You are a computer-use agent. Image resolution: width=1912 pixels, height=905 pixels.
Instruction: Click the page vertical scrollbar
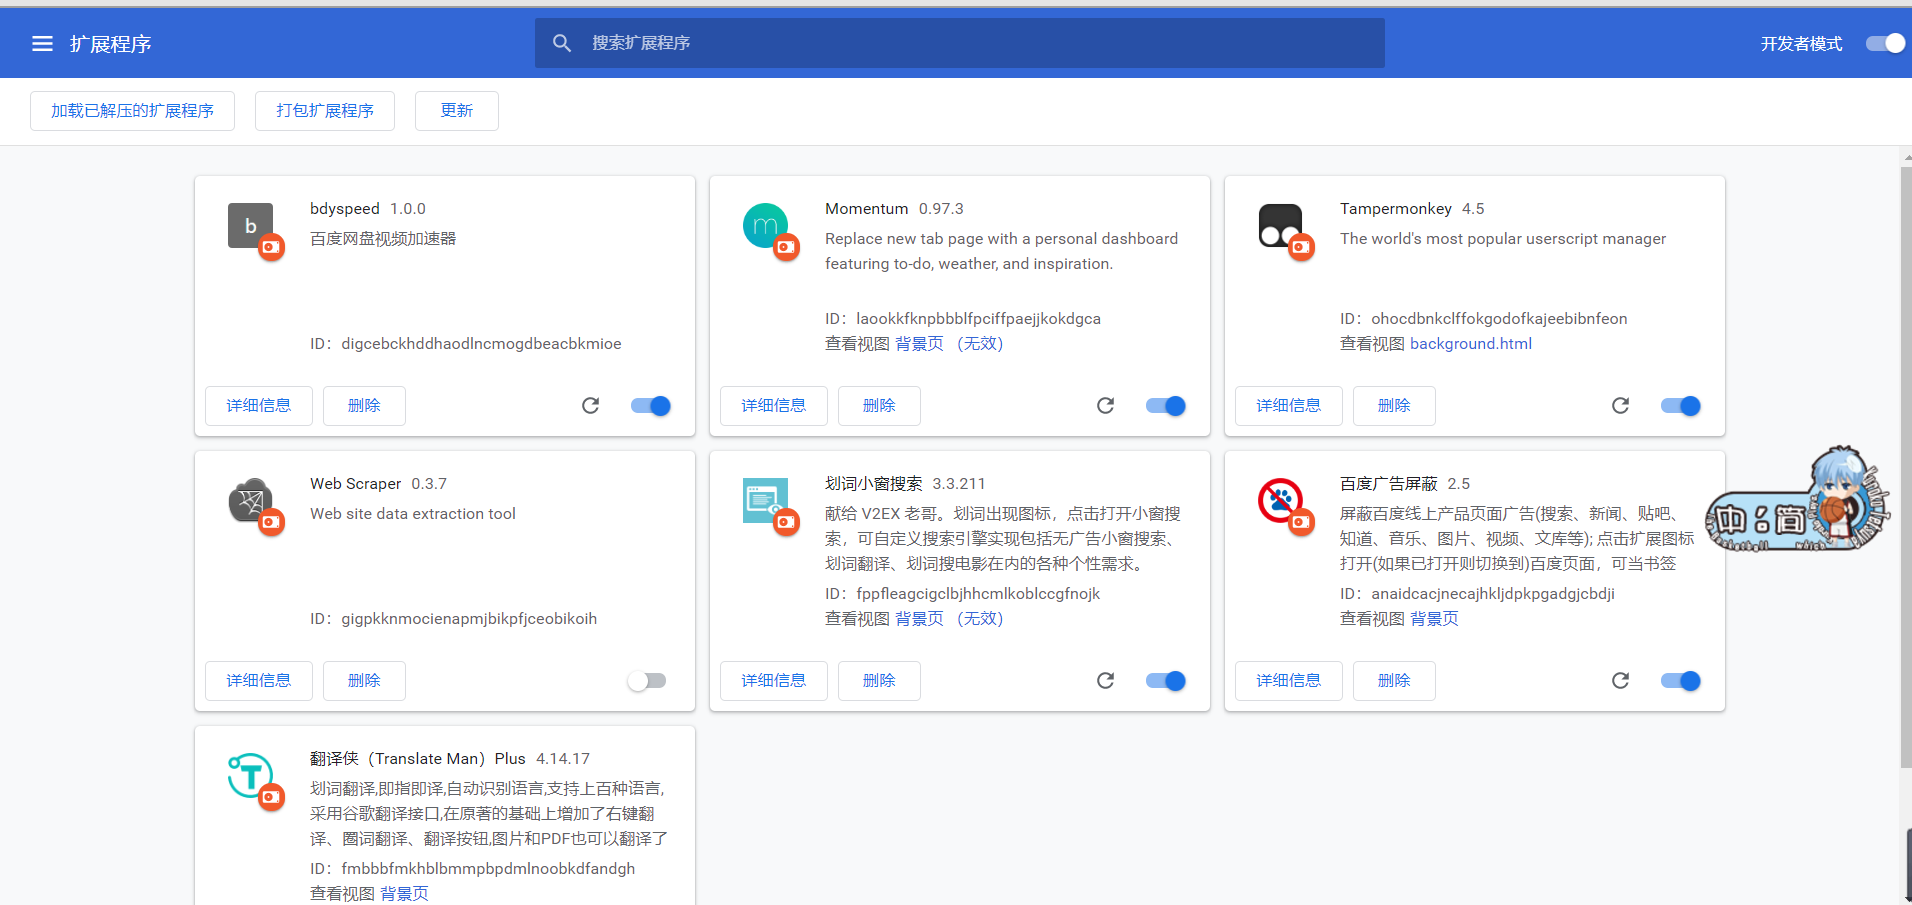pos(1906,467)
